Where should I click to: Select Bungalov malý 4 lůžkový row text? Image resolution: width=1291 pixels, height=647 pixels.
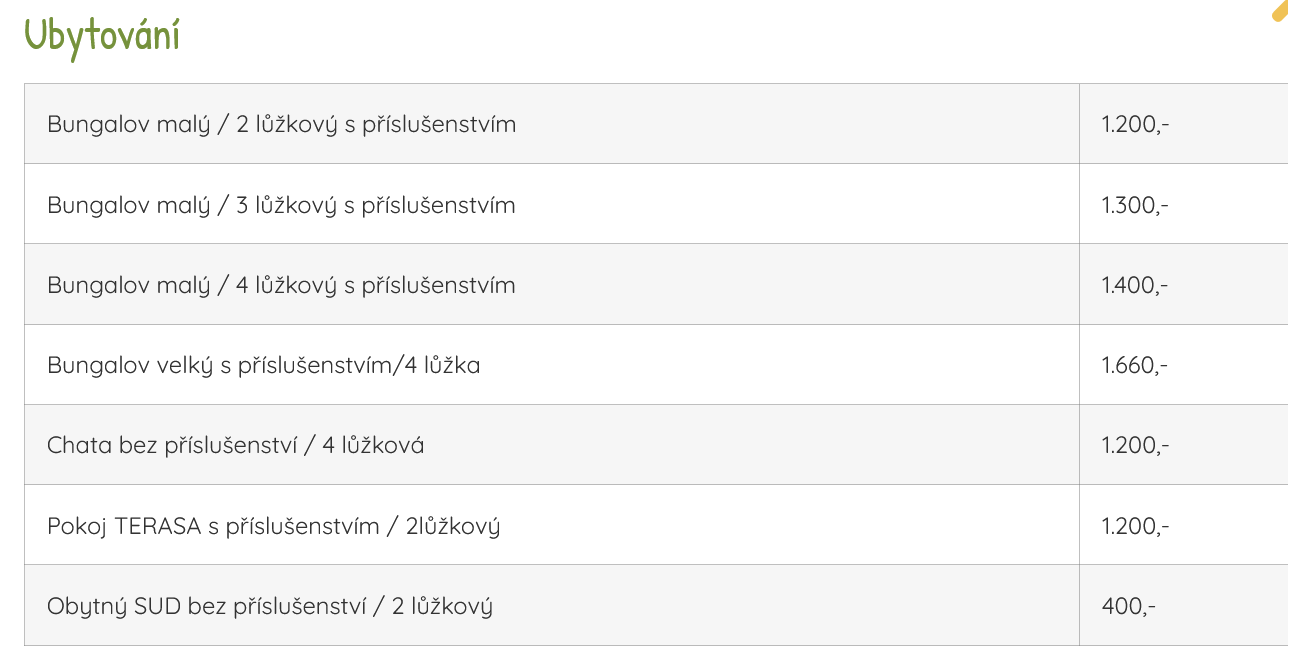(x=282, y=285)
